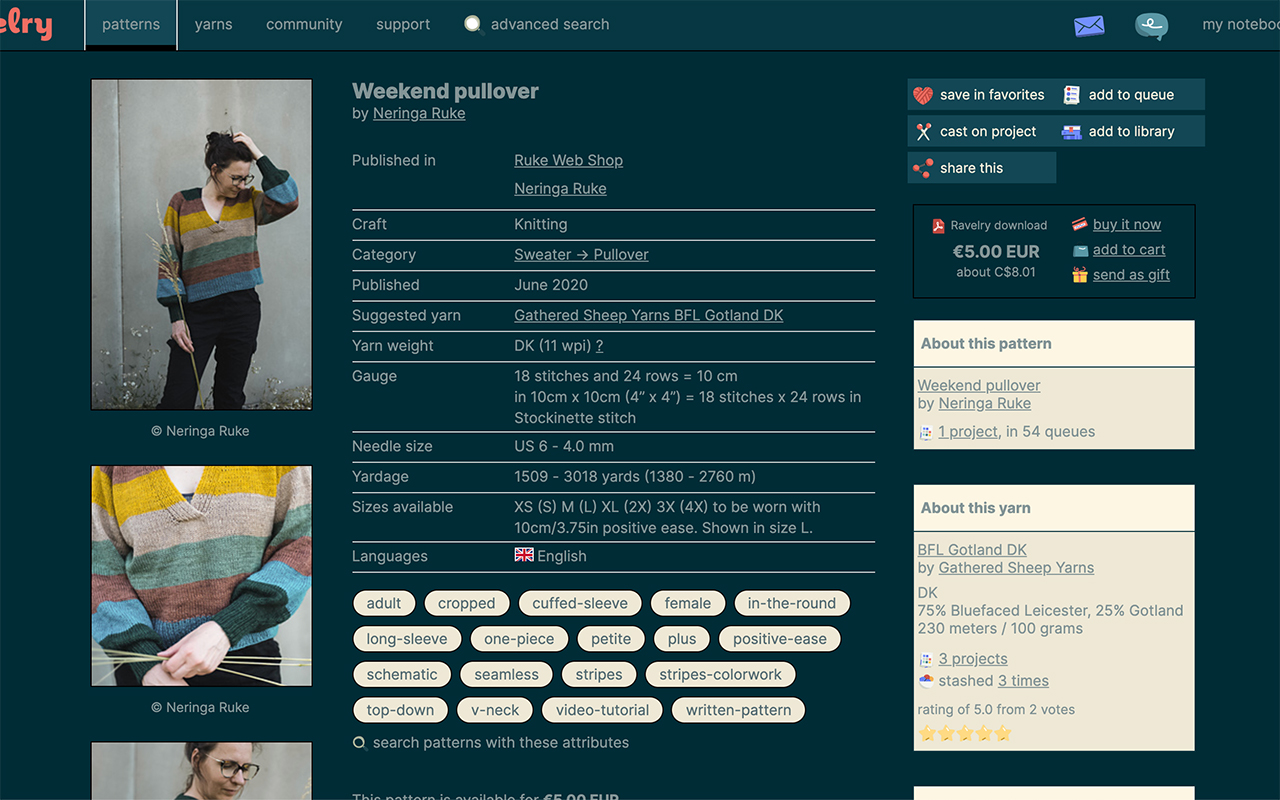
Task: Click add to cart link
Action: 1129,249
